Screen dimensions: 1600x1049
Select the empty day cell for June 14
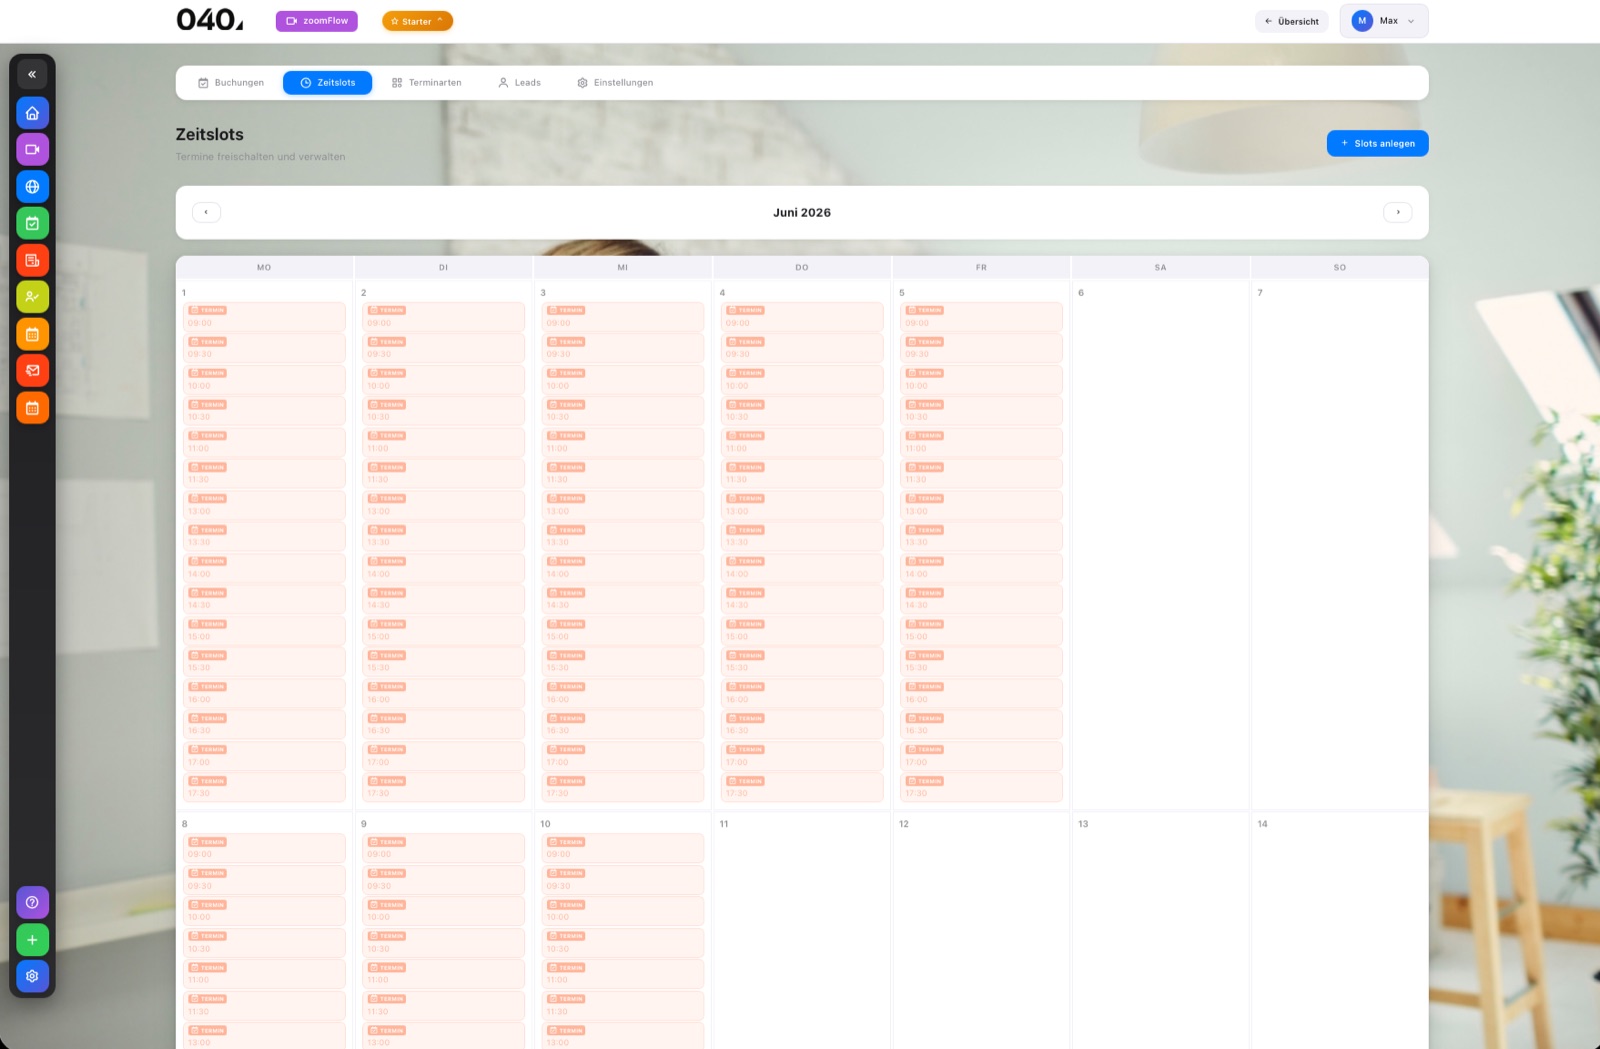[x=1340, y=932]
